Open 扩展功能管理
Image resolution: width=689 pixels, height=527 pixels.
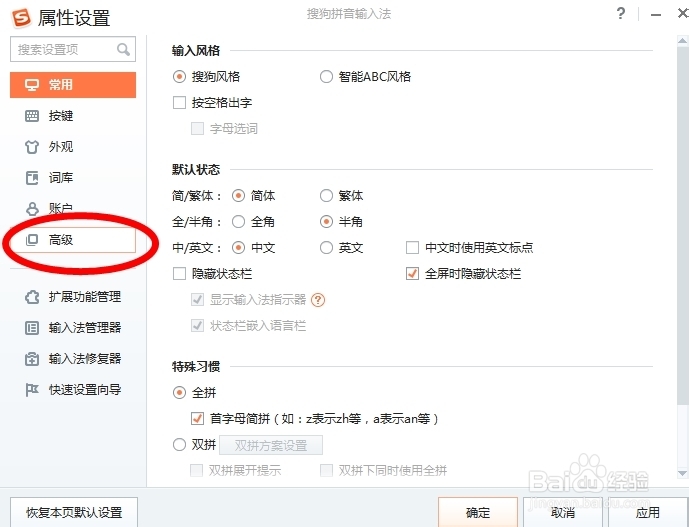click(73, 297)
